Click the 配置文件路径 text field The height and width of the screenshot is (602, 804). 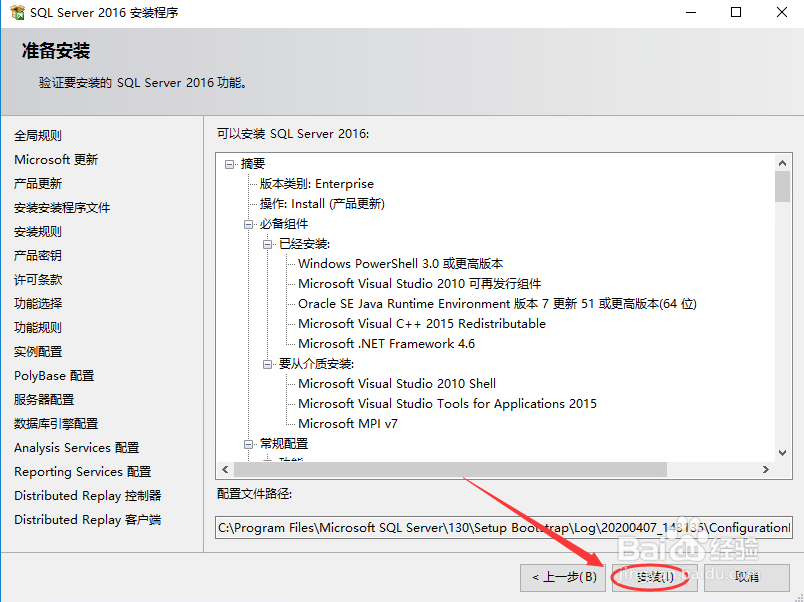pos(504,528)
